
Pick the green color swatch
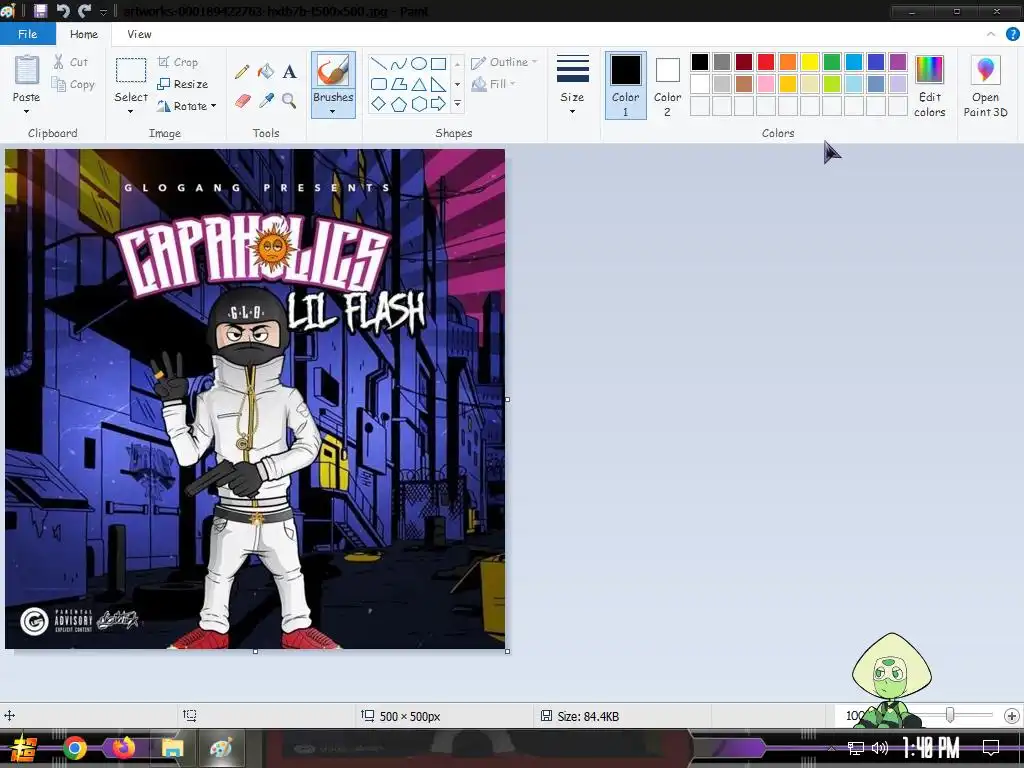831,62
